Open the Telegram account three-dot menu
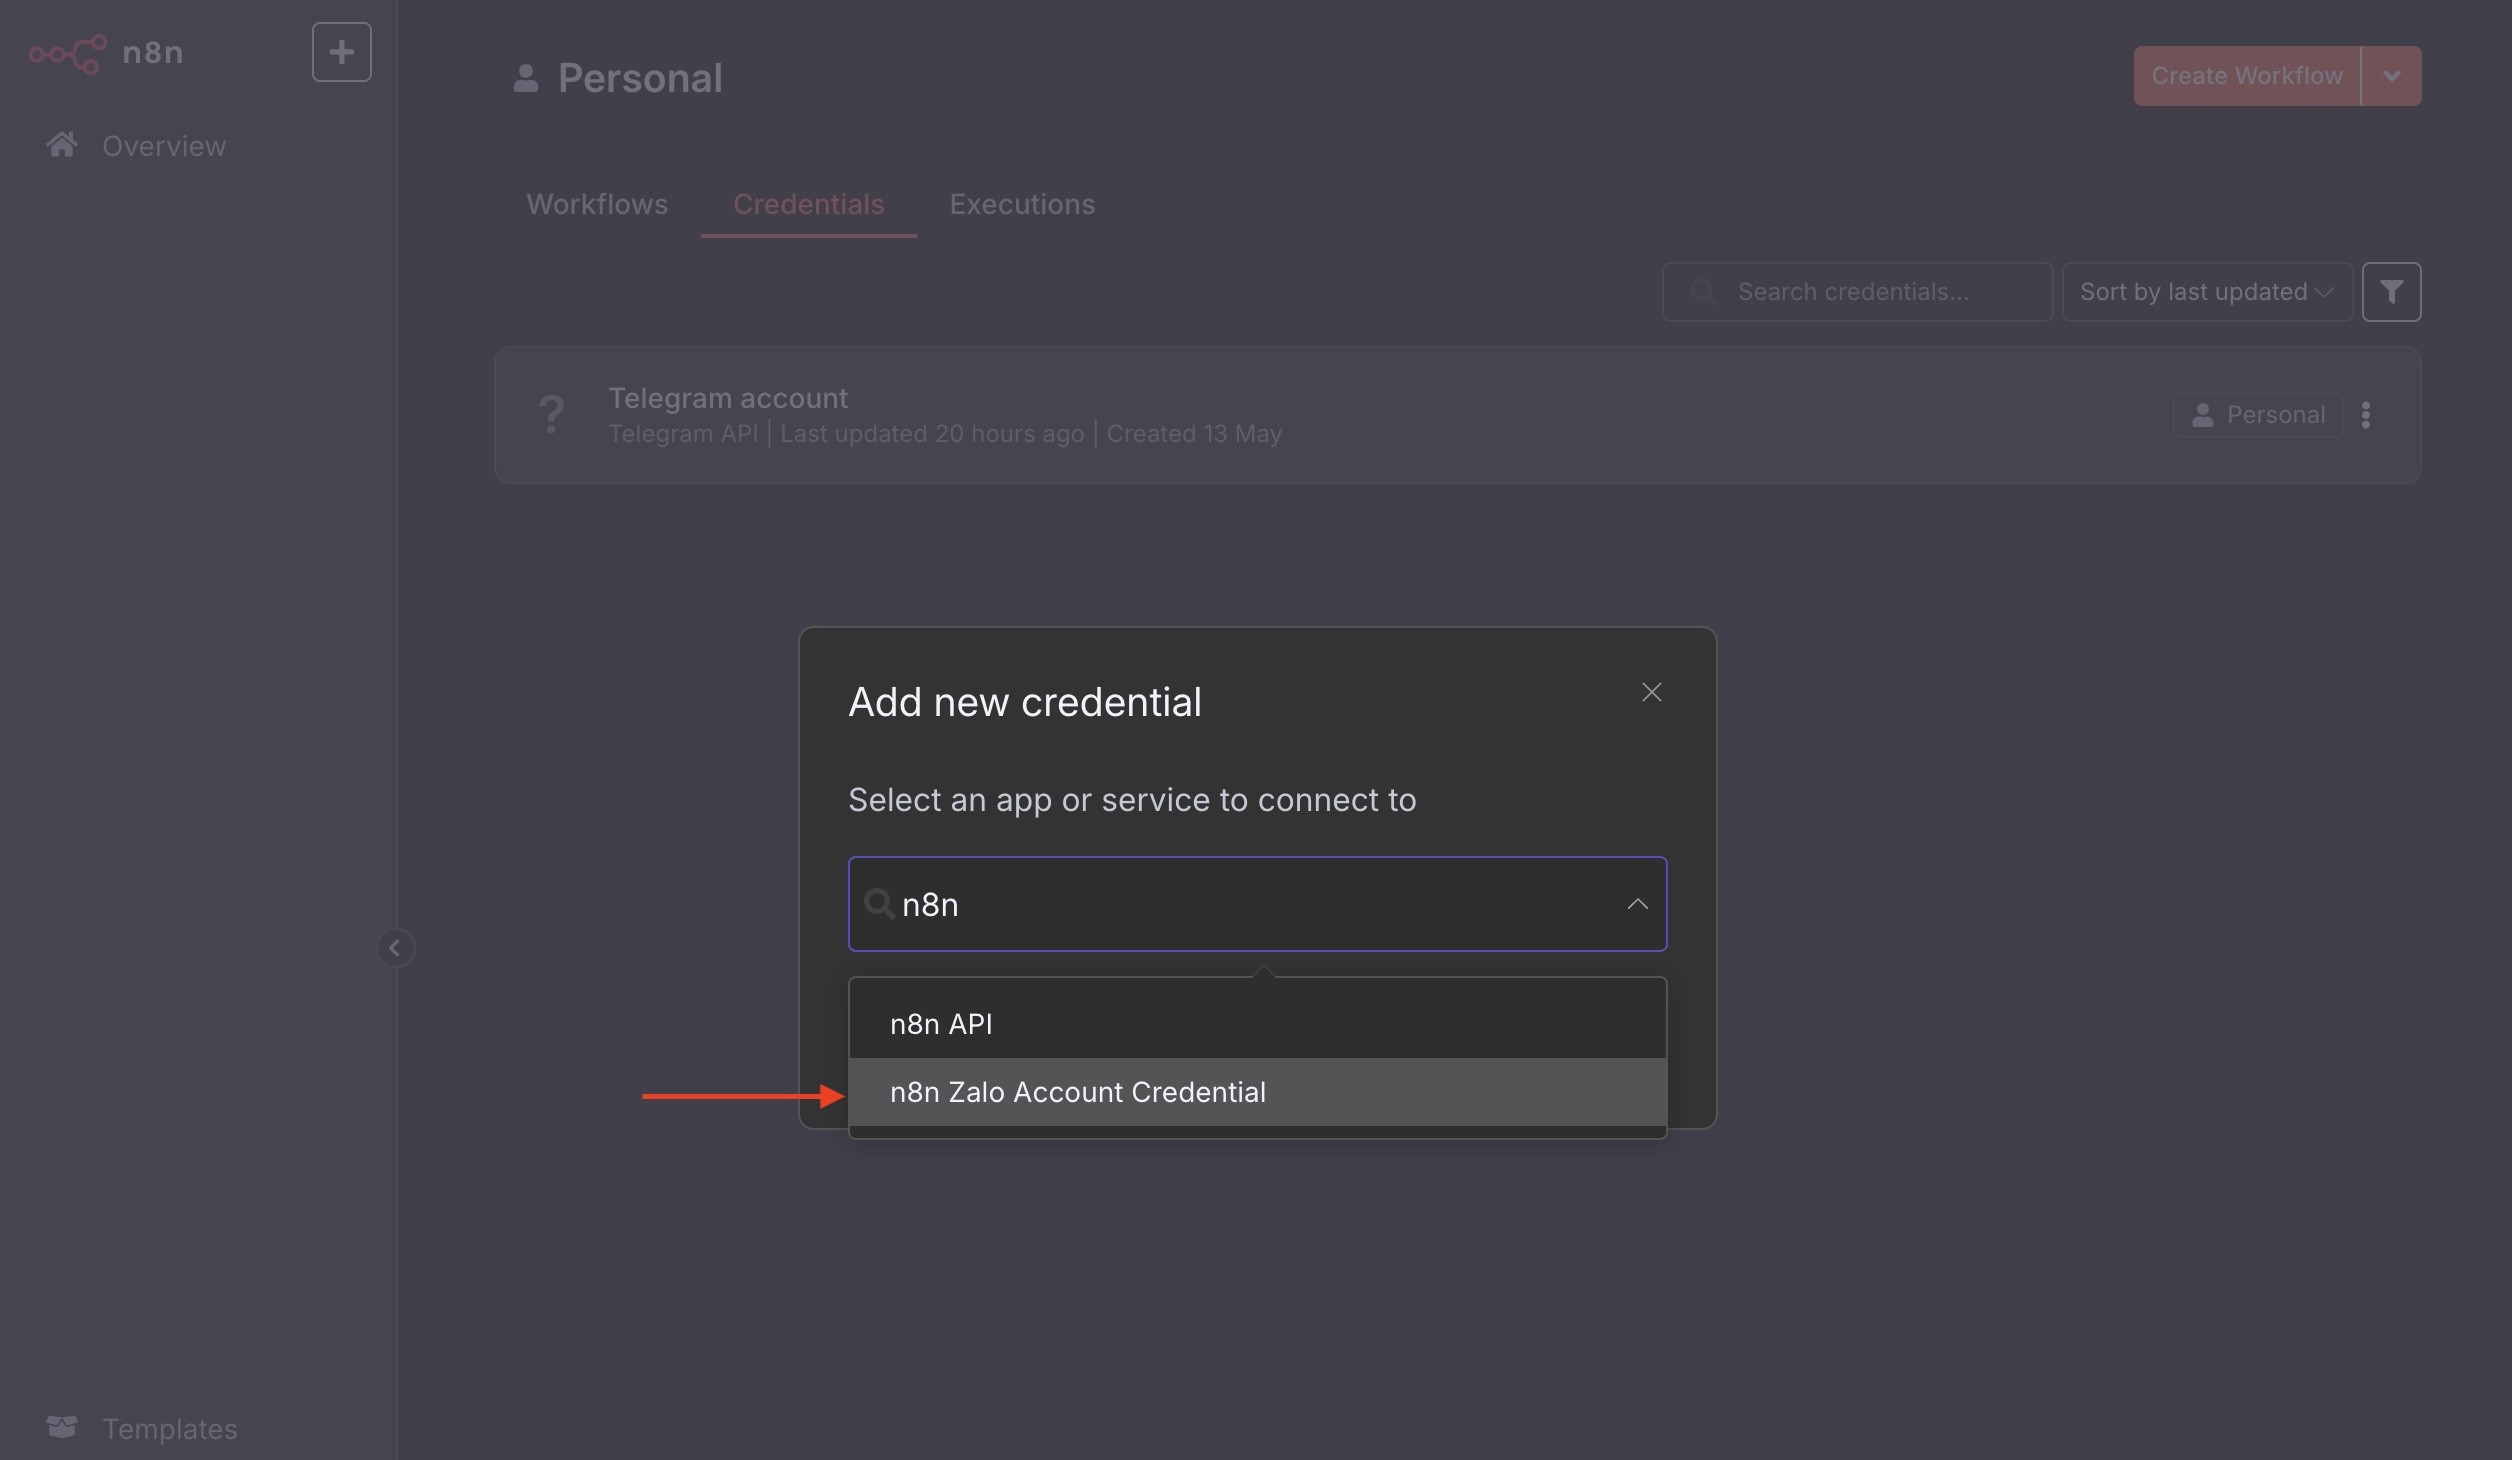 2366,415
